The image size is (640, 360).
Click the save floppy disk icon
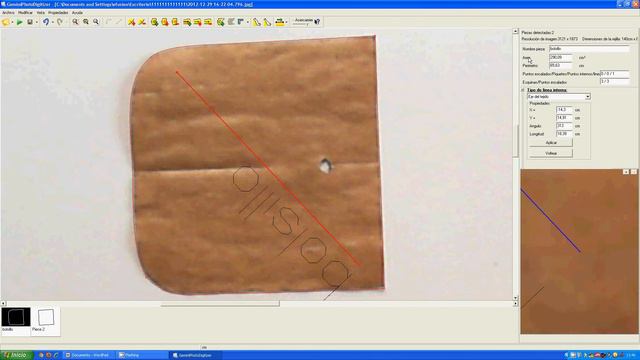pyautogui.click(x=30, y=22)
